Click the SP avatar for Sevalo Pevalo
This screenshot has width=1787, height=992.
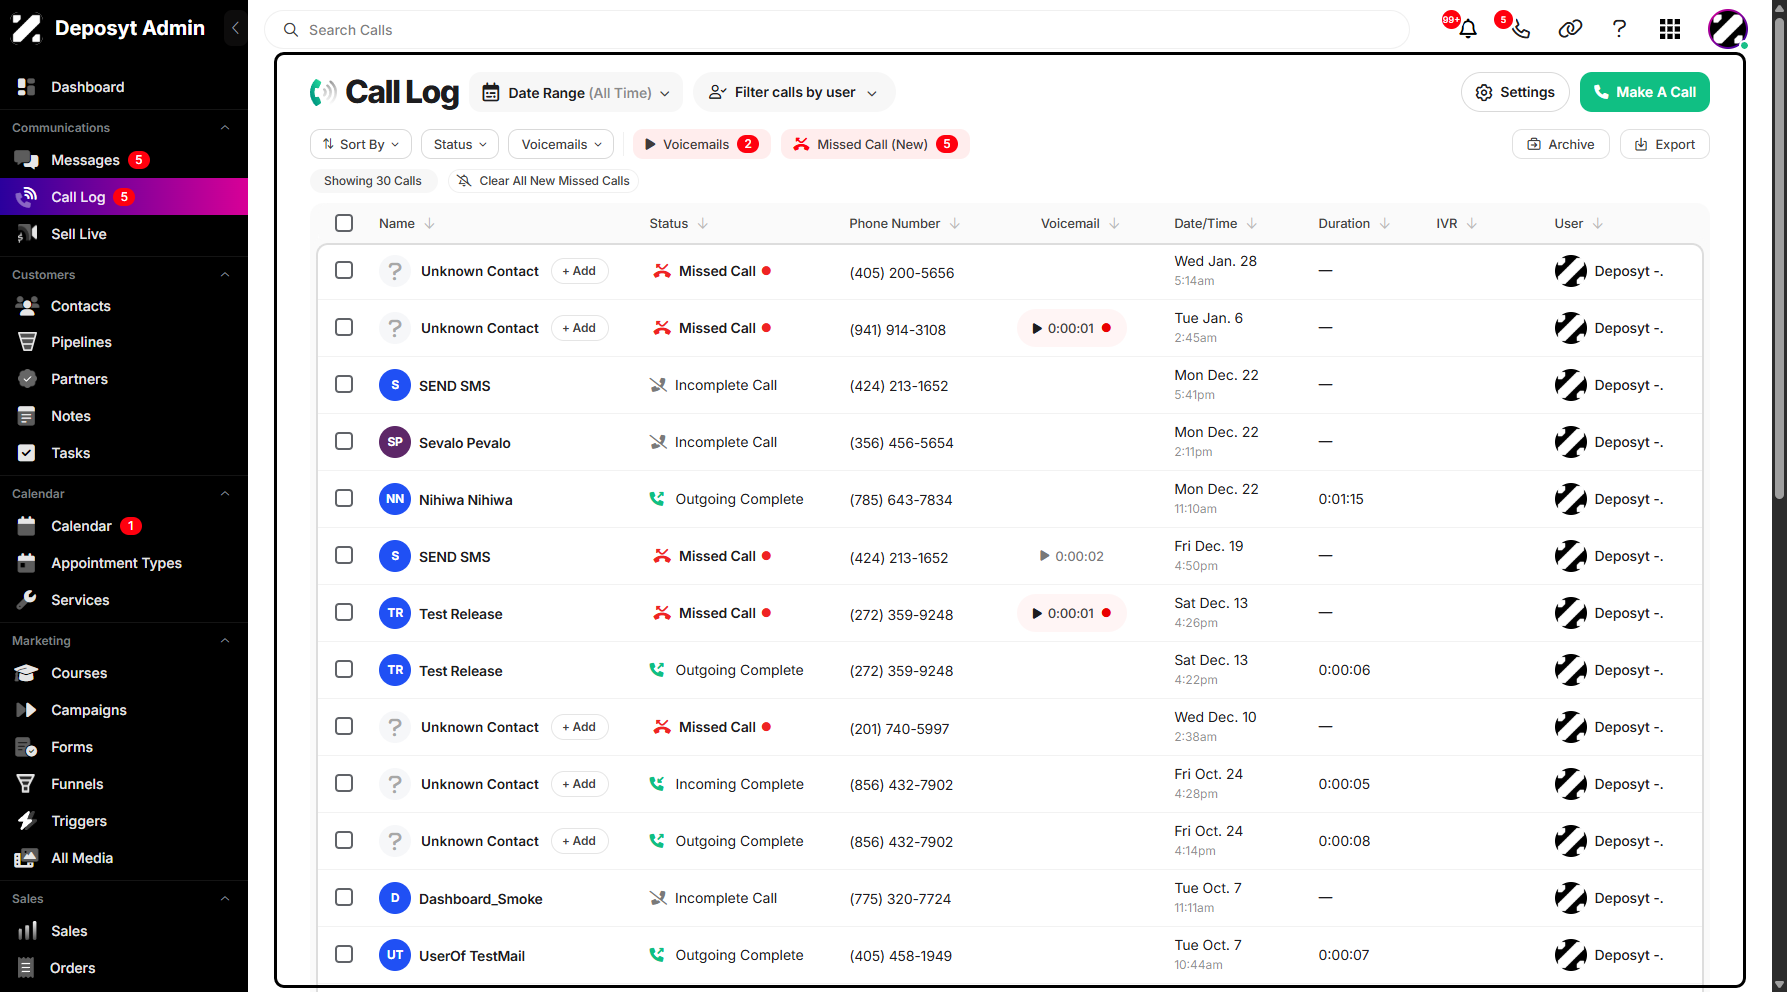[x=395, y=442]
